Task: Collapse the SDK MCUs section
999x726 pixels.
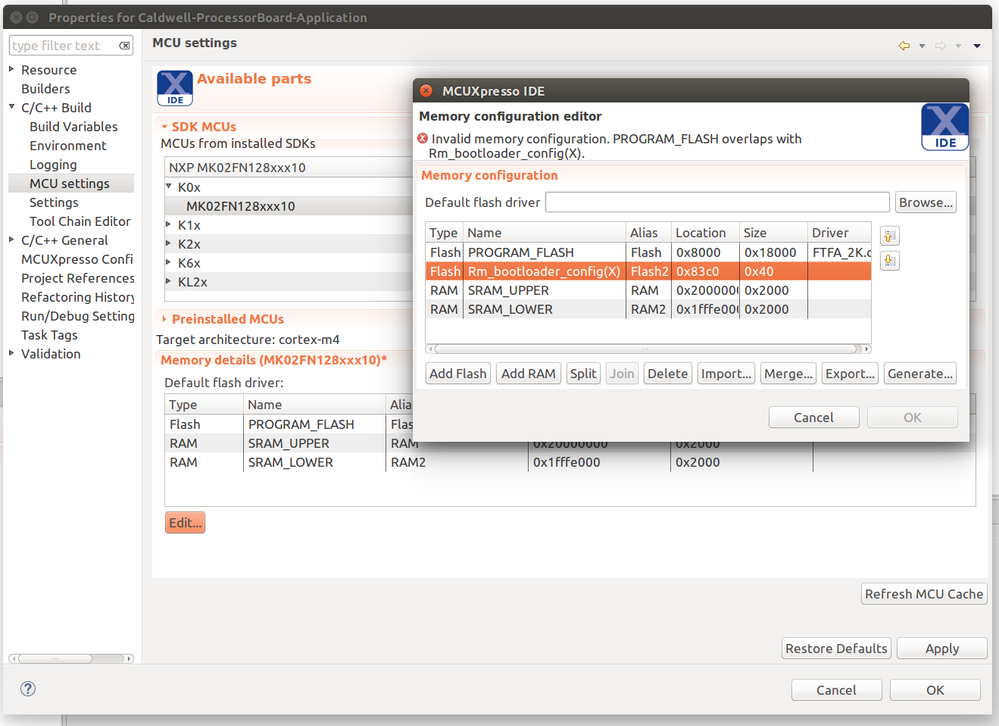Action: click(x=164, y=127)
